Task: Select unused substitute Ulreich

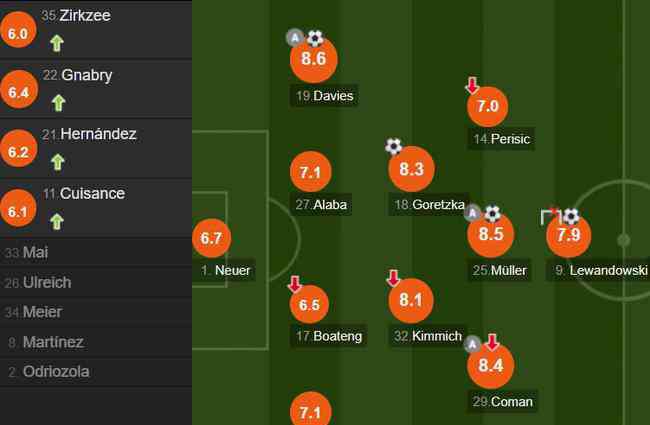Action: pyautogui.click(x=96, y=282)
